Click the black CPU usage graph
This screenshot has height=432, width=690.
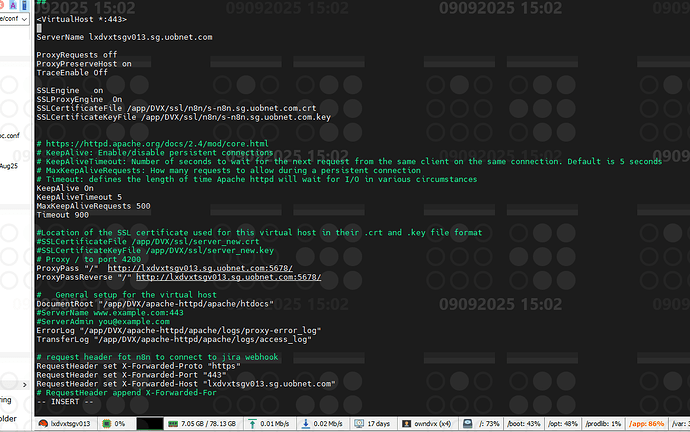pos(150,424)
